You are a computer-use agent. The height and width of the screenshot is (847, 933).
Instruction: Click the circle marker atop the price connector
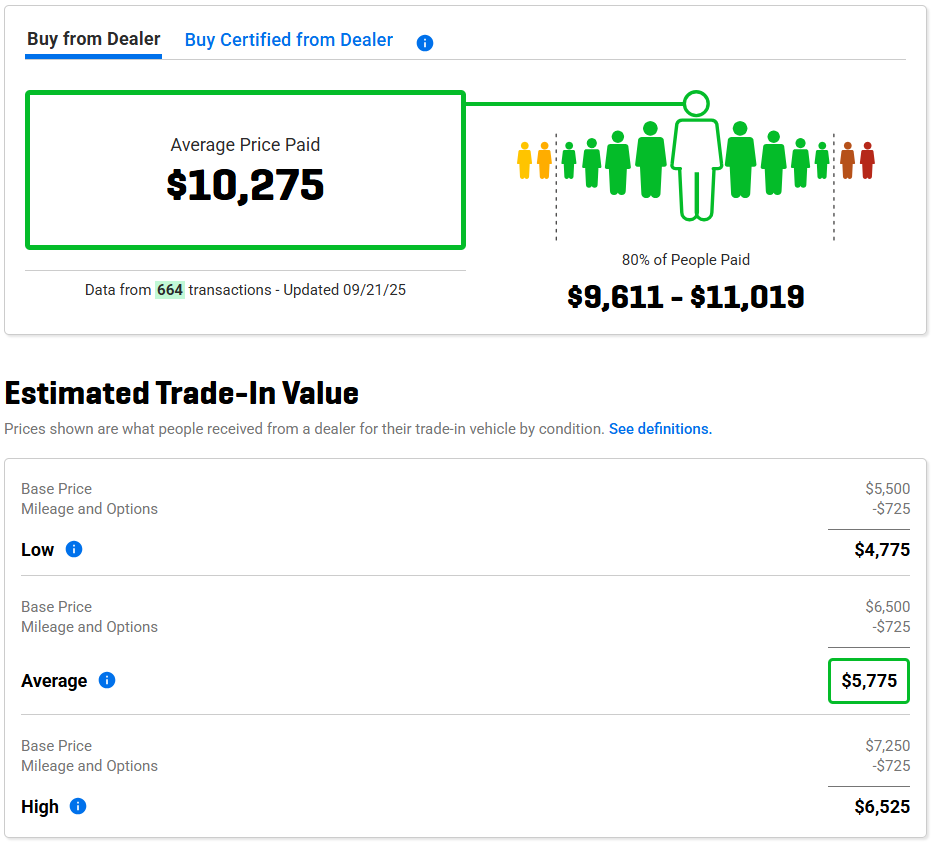pyautogui.click(x=696, y=103)
